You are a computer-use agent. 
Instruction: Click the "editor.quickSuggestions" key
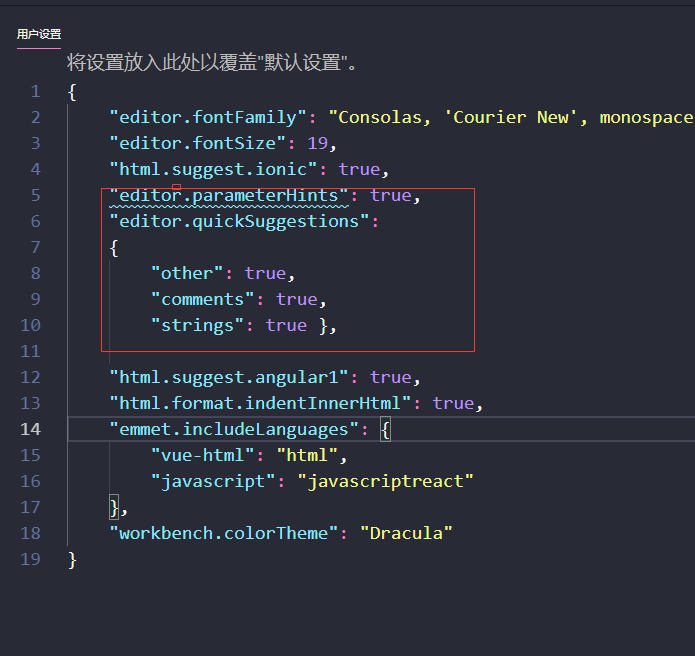[x=239, y=221]
